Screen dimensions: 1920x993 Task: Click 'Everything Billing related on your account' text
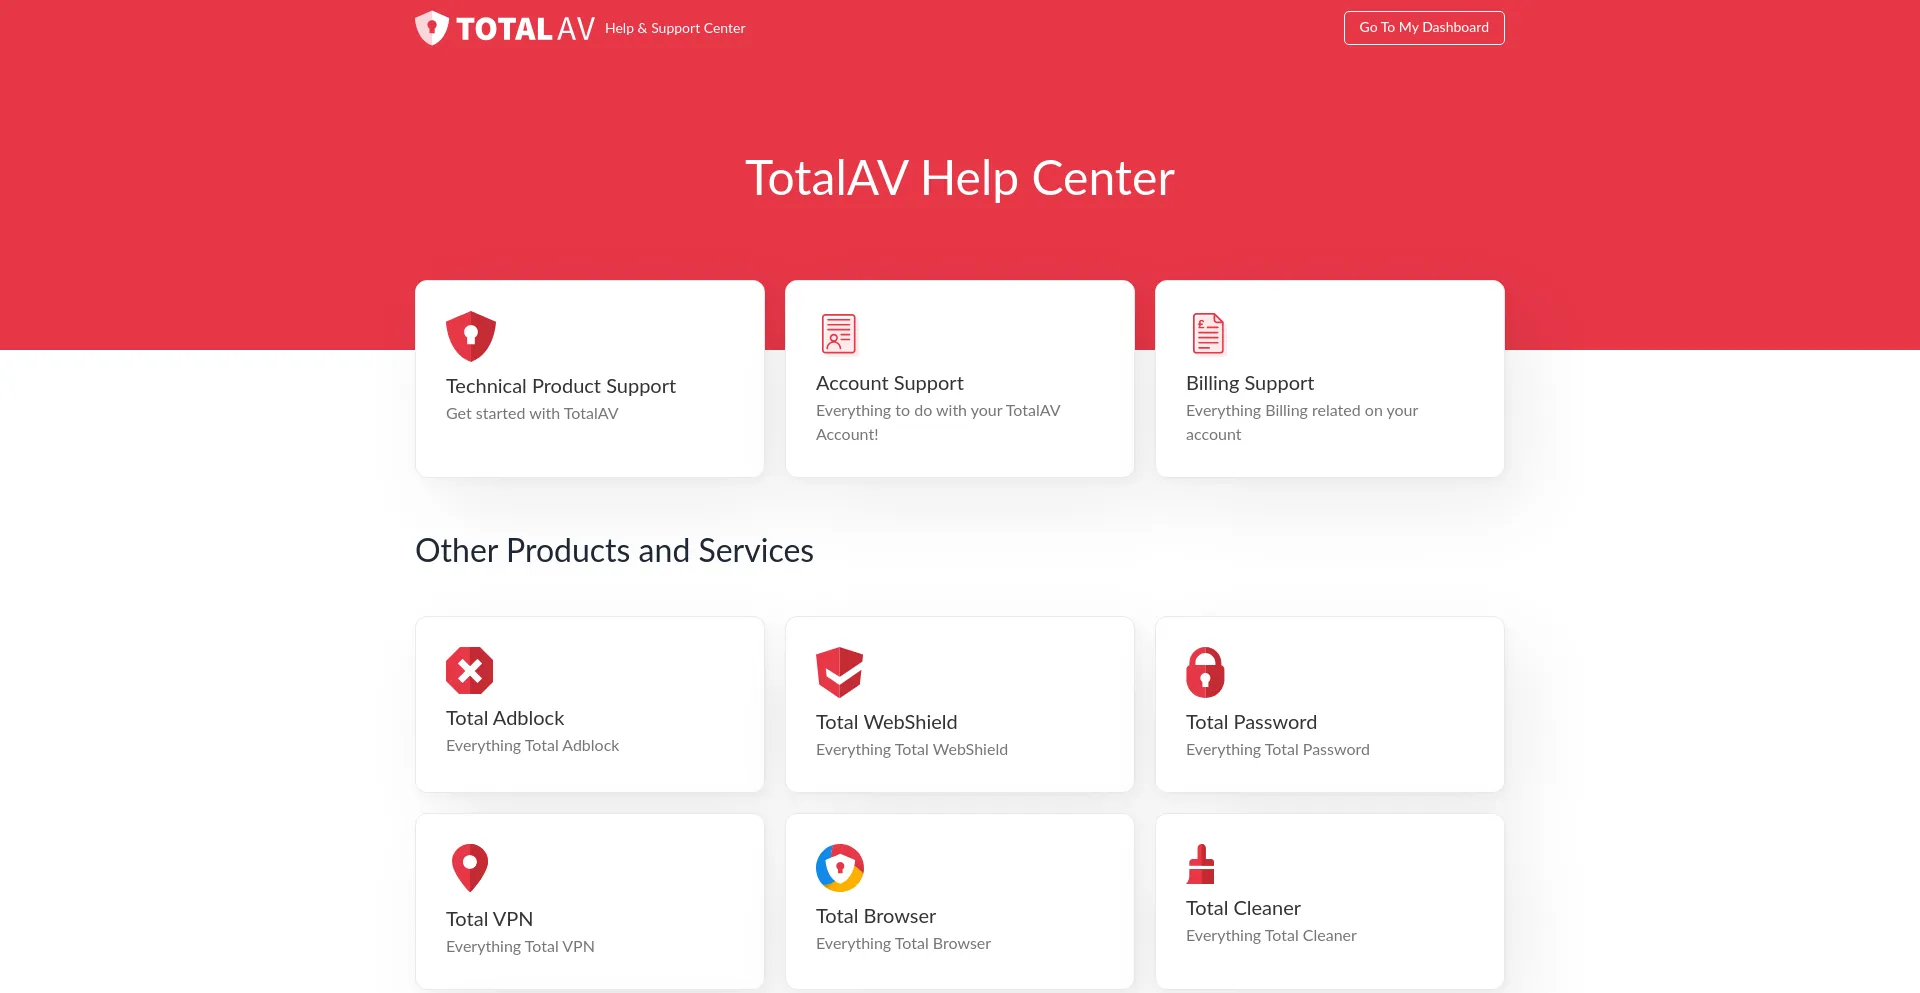tap(1302, 422)
